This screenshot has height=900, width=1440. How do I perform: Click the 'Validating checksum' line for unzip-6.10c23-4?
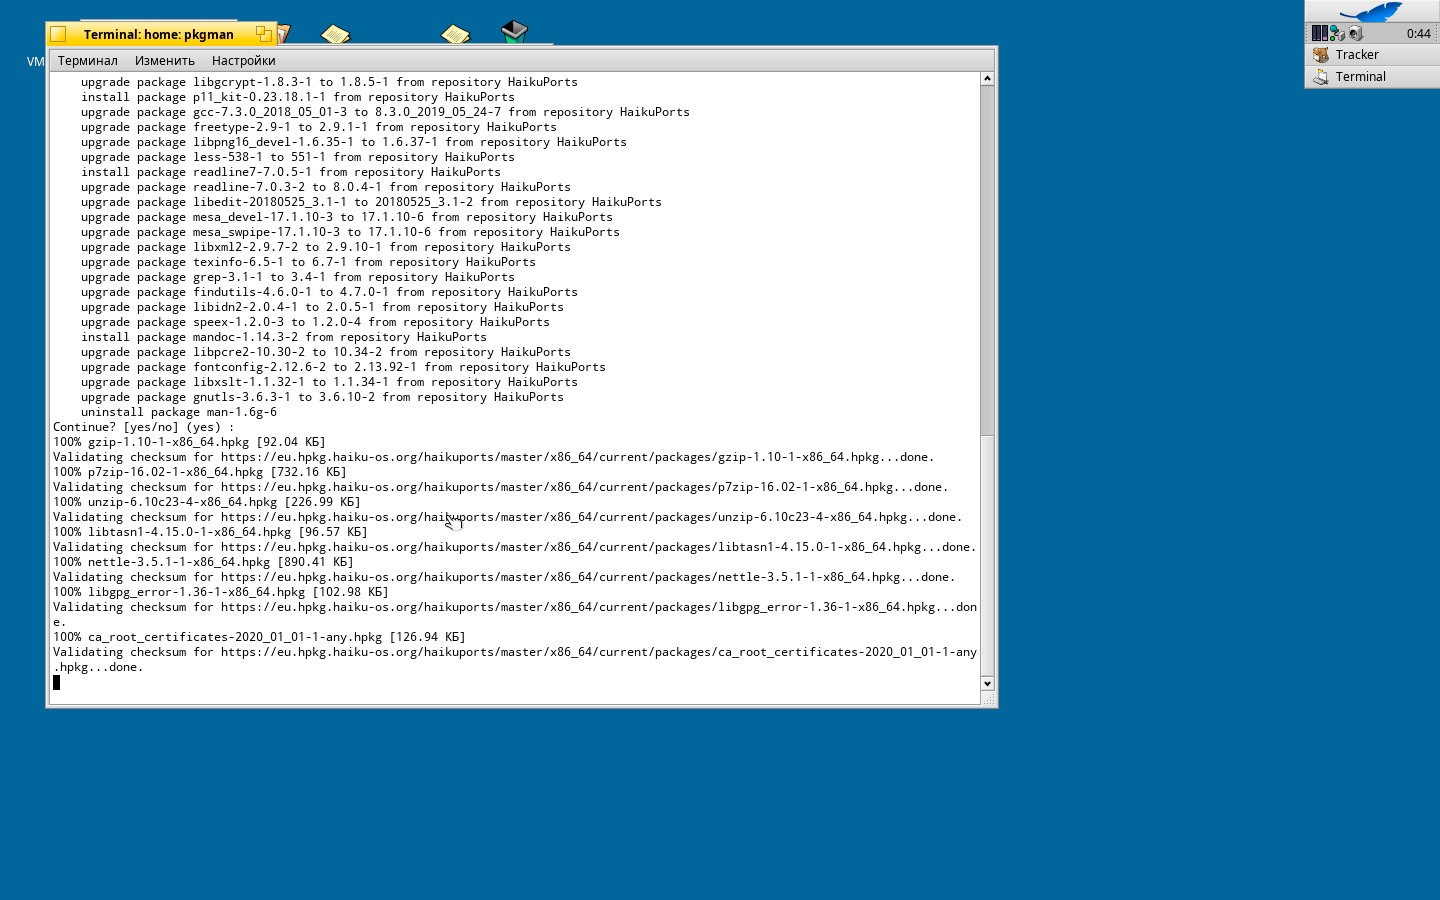click(x=508, y=517)
